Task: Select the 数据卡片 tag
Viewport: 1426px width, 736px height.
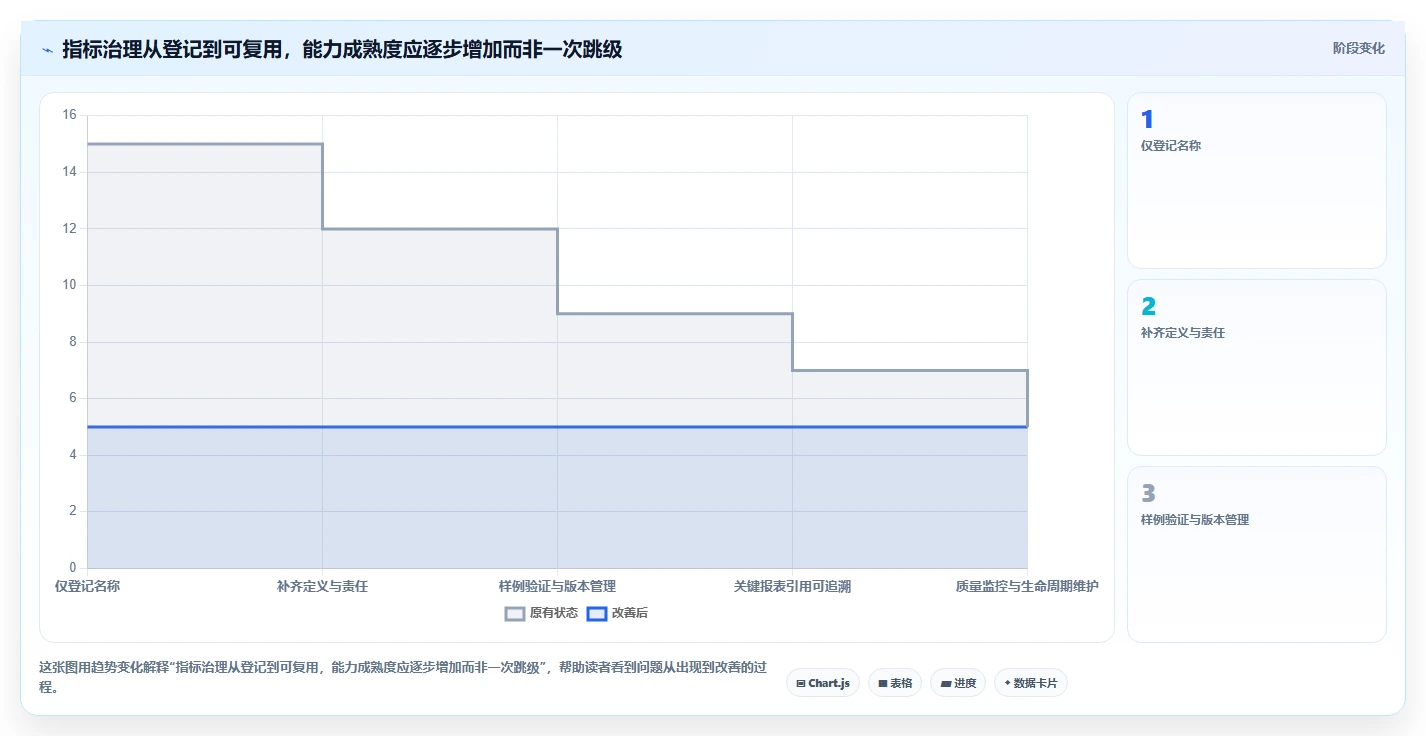Action: coord(1031,683)
